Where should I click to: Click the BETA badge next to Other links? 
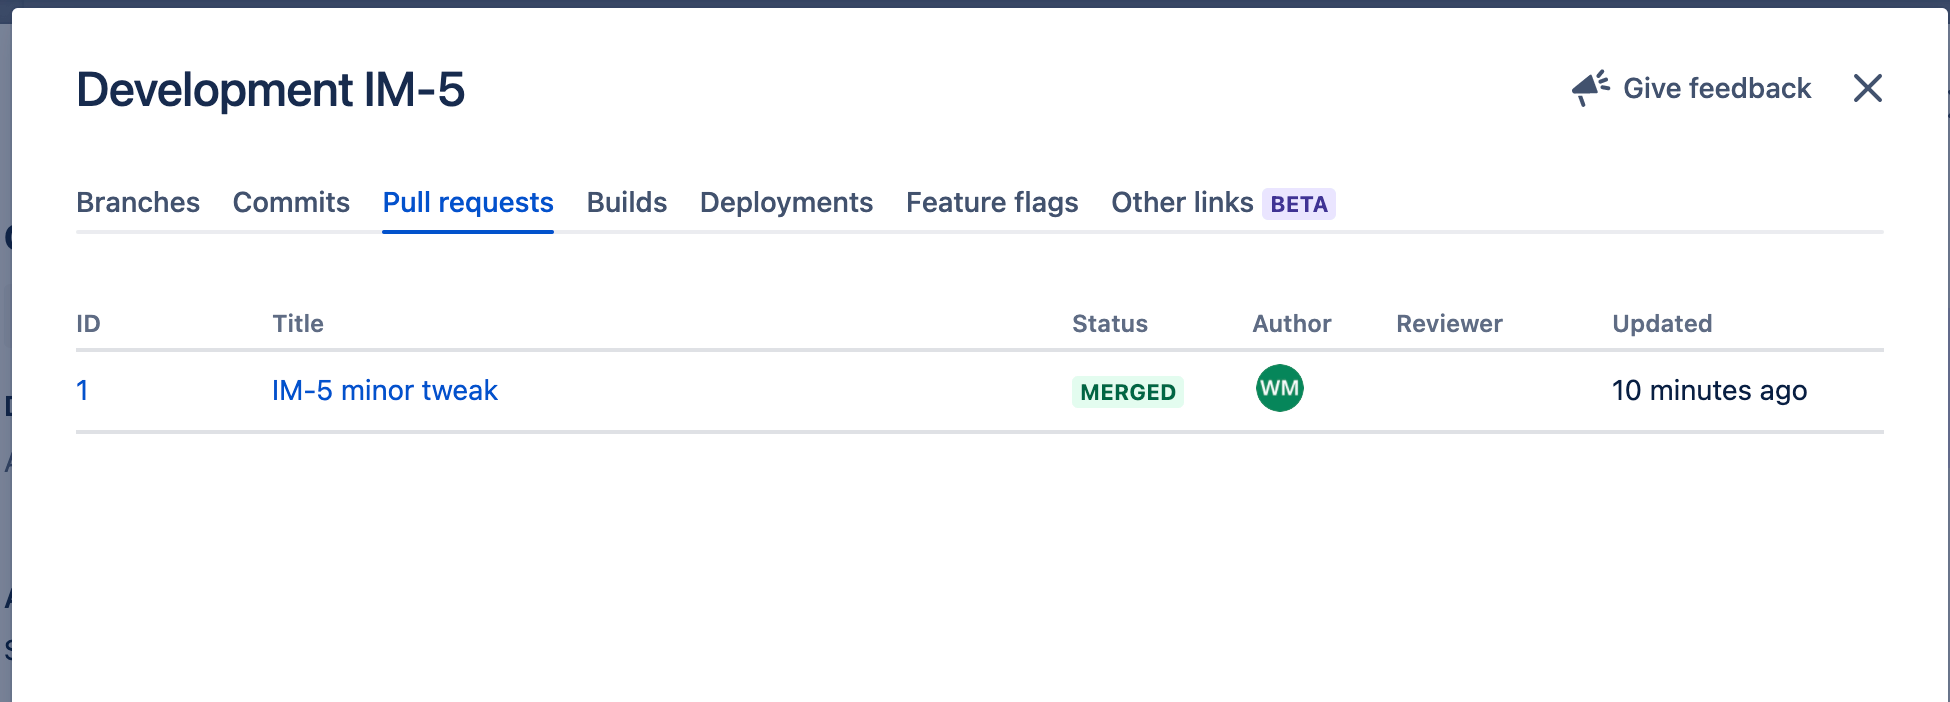(x=1298, y=204)
